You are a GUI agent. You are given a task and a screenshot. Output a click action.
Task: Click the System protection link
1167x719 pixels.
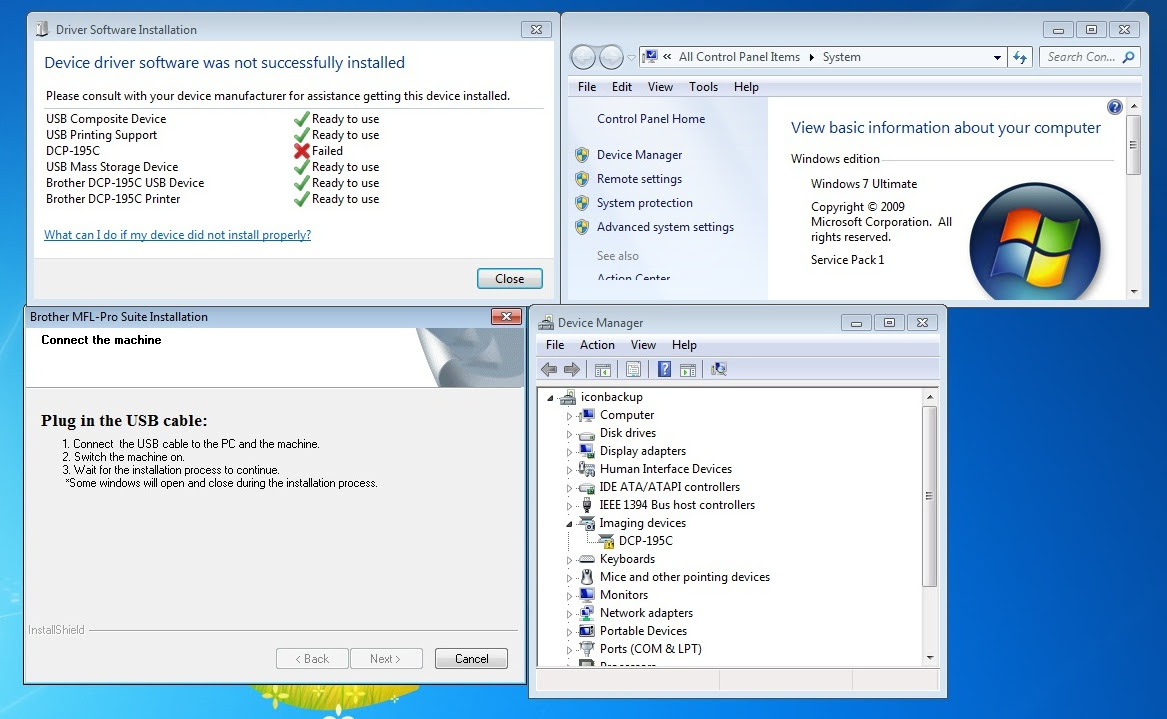pyautogui.click(x=645, y=202)
